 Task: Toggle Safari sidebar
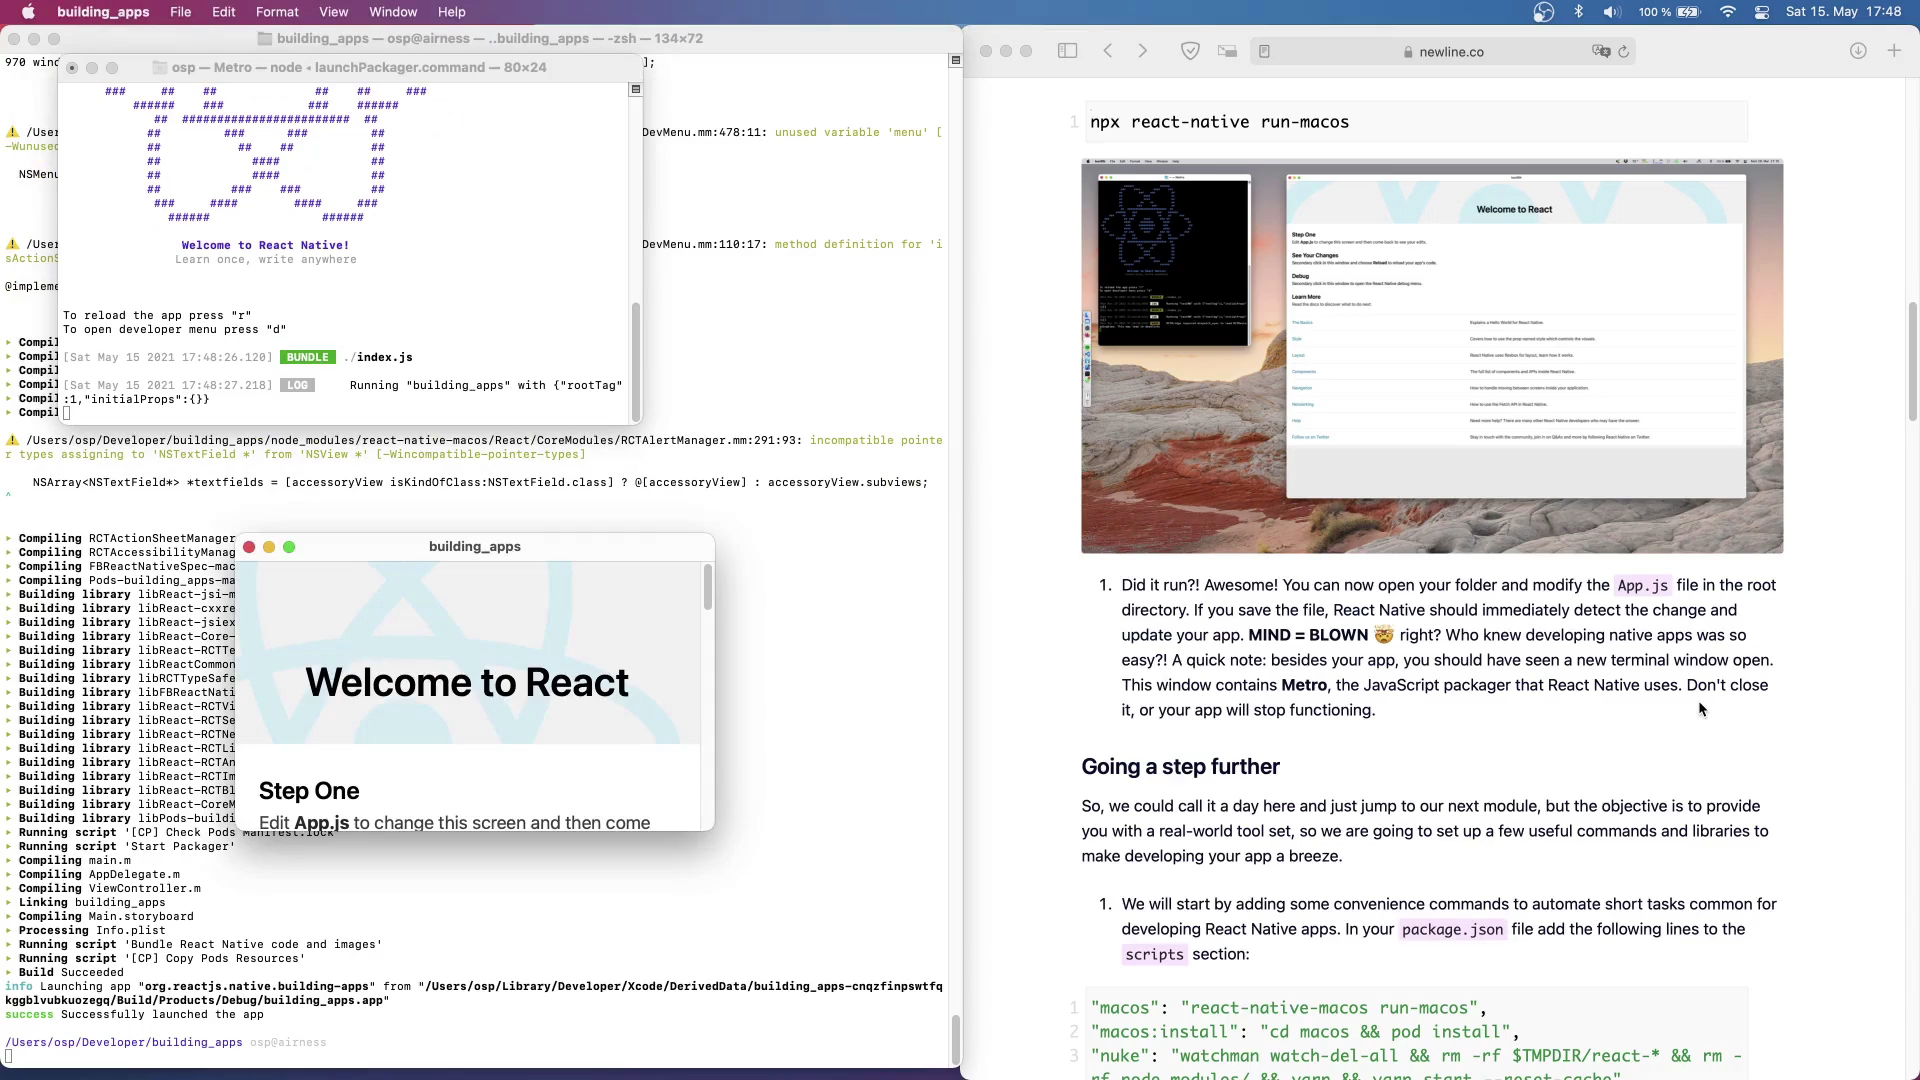click(x=1067, y=51)
